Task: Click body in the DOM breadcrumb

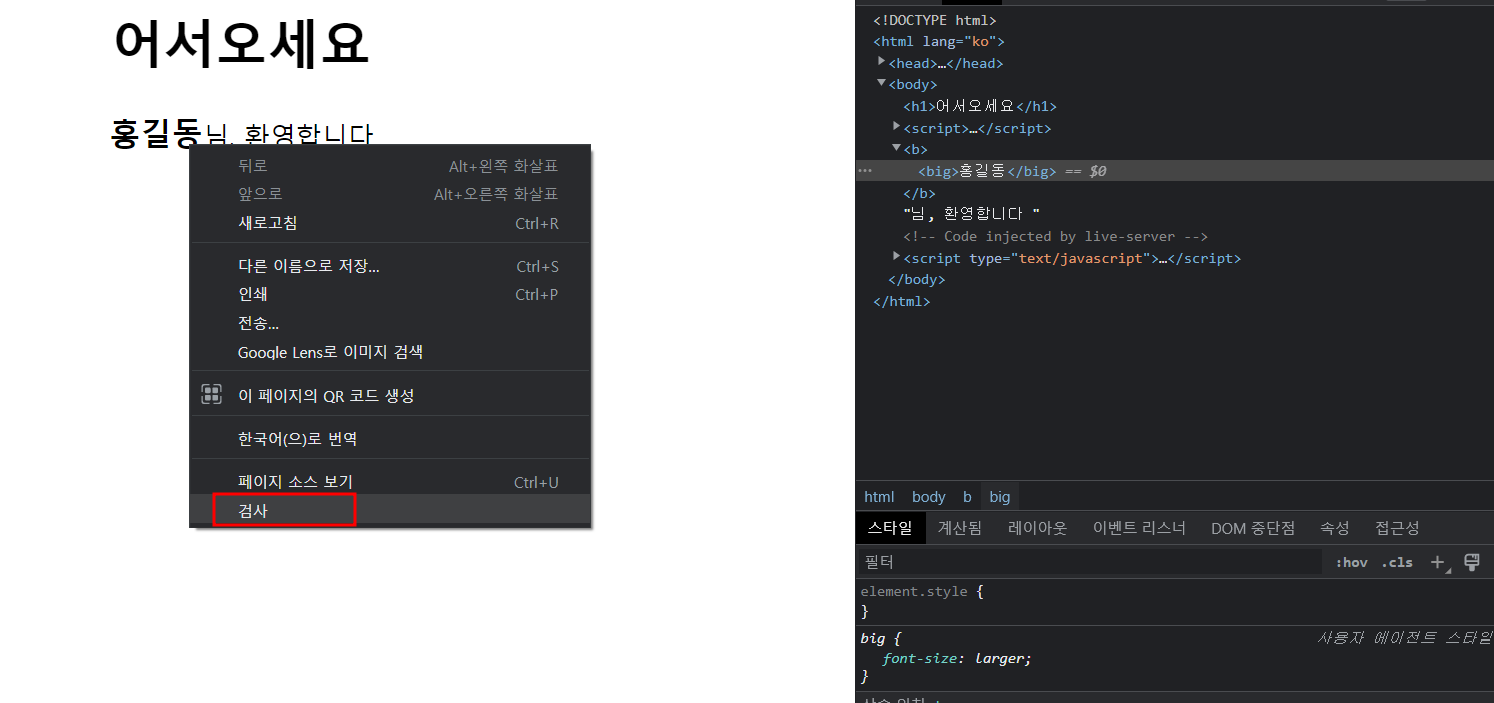Action: coord(929,497)
